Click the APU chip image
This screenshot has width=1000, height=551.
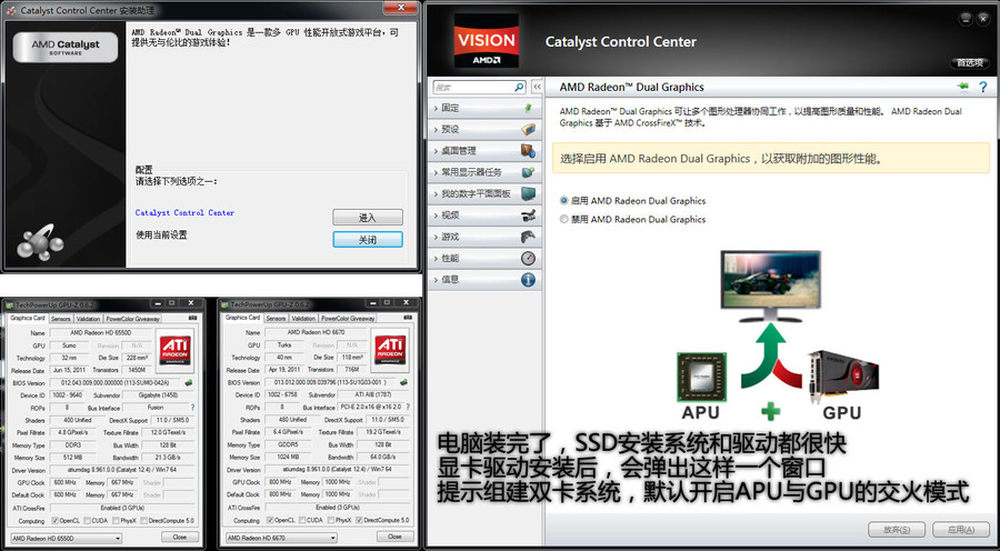click(702, 376)
